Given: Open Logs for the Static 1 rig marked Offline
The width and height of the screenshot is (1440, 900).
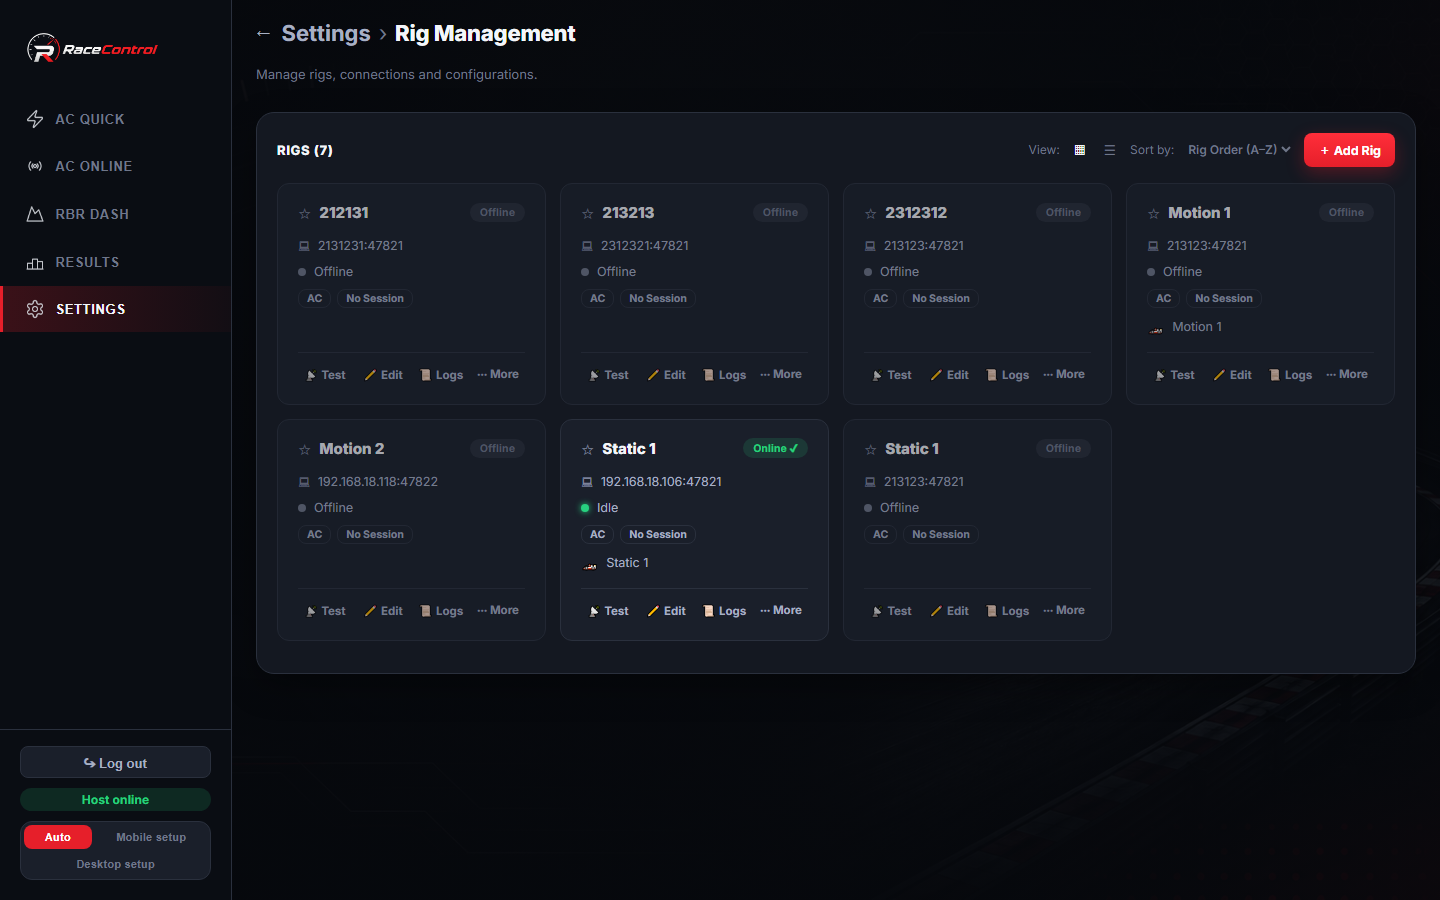Looking at the screenshot, I should coord(1008,611).
